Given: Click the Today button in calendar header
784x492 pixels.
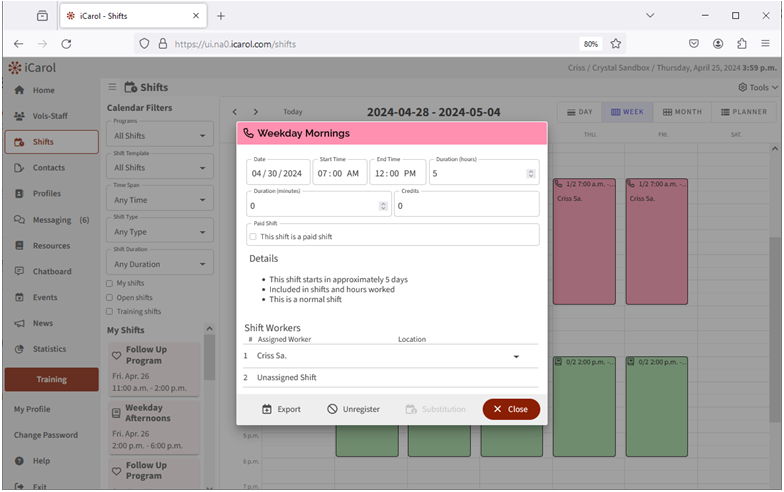Looking at the screenshot, I should (292, 112).
